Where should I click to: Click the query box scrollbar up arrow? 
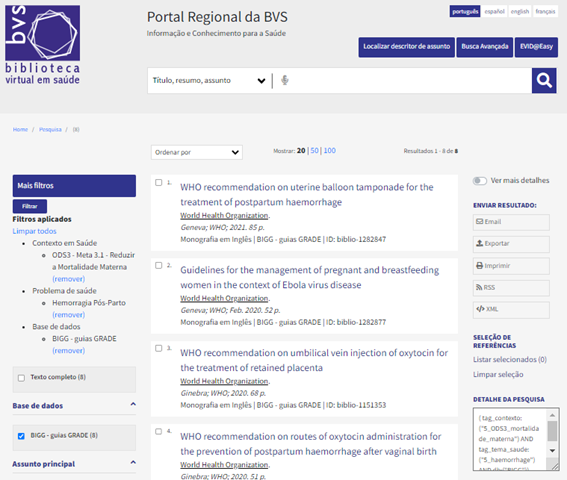552,415
